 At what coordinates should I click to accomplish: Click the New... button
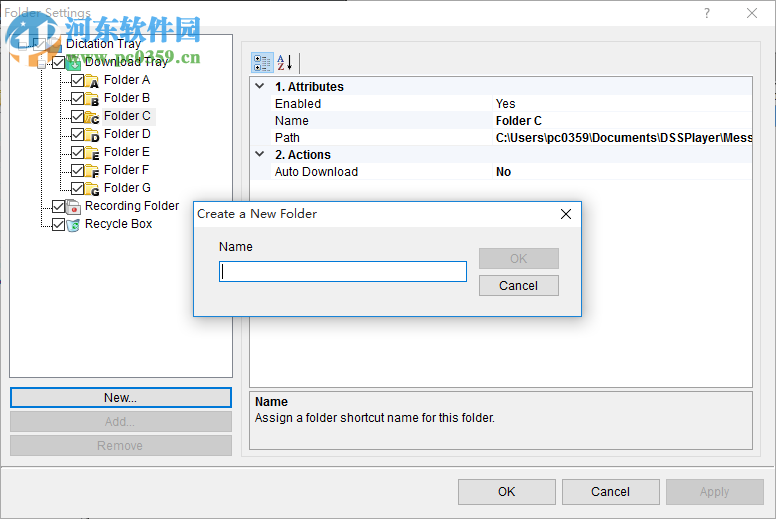point(121,398)
